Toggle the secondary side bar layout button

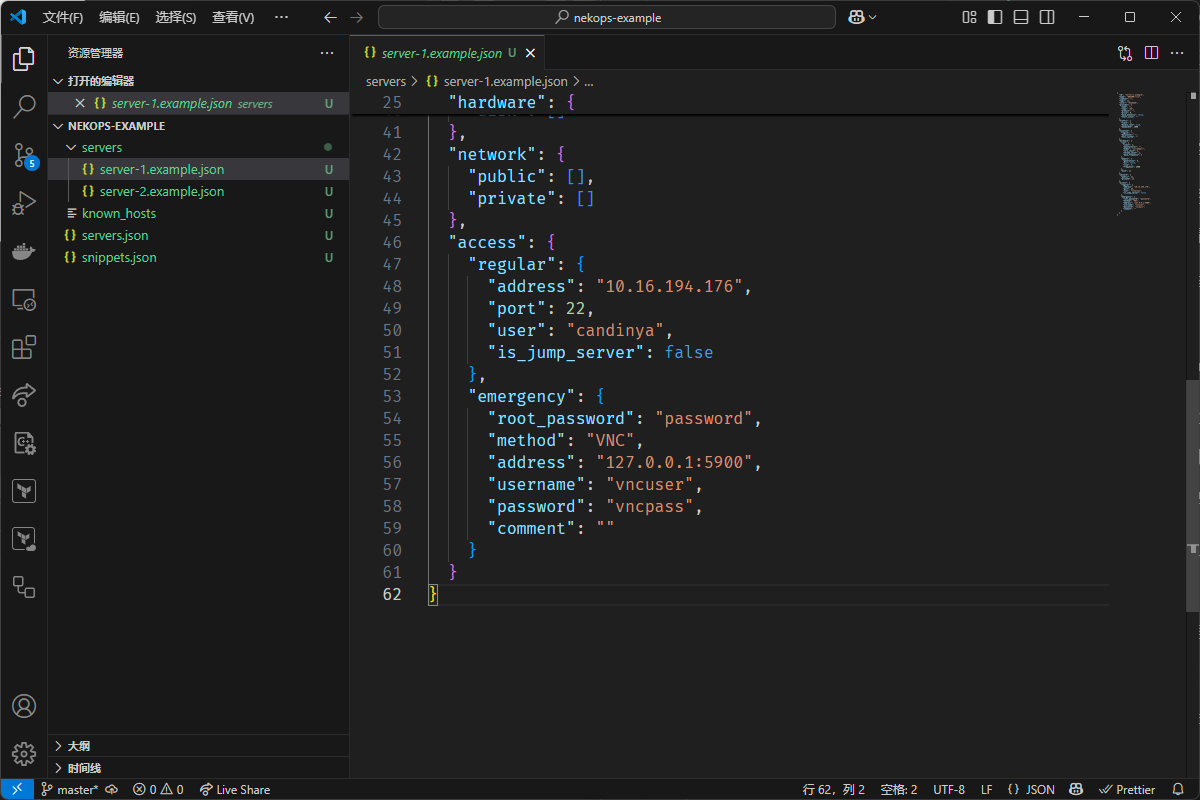1046,17
